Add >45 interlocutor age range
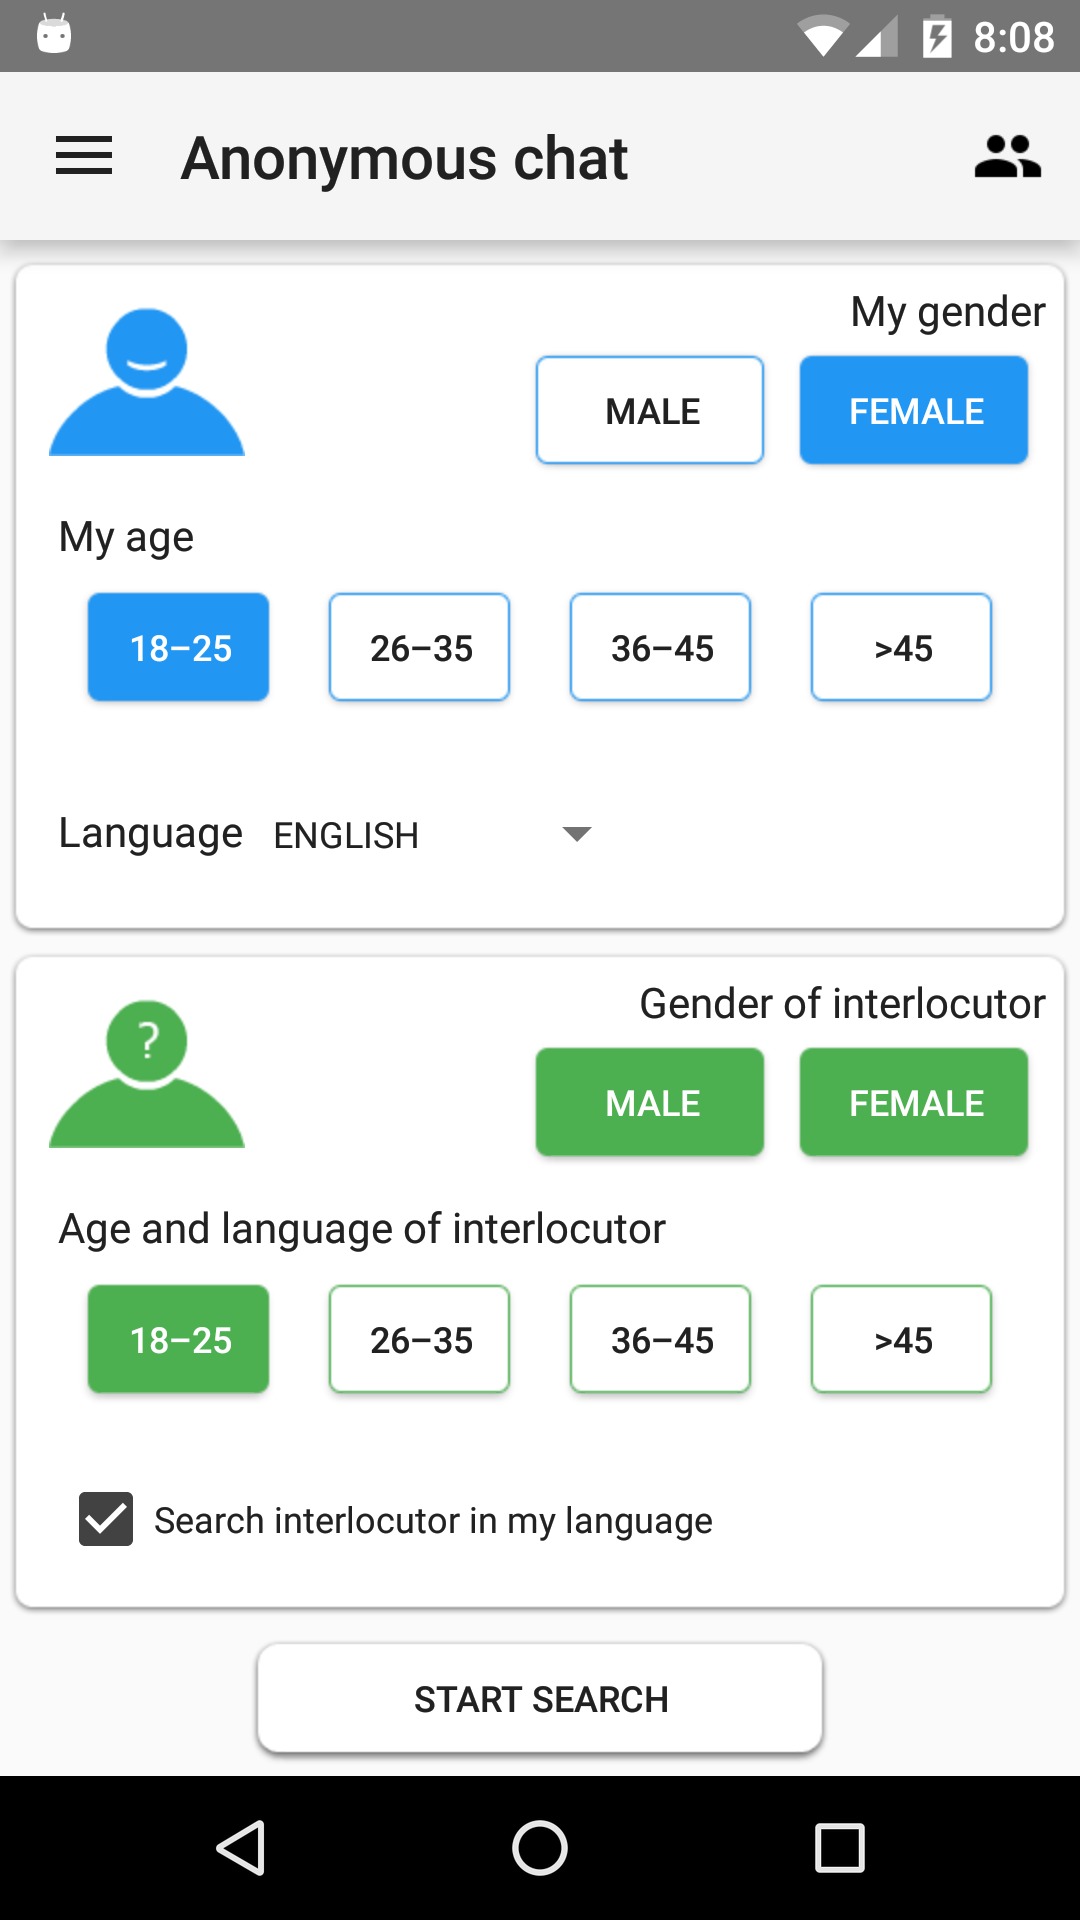The height and width of the screenshot is (1920, 1080). (x=902, y=1339)
